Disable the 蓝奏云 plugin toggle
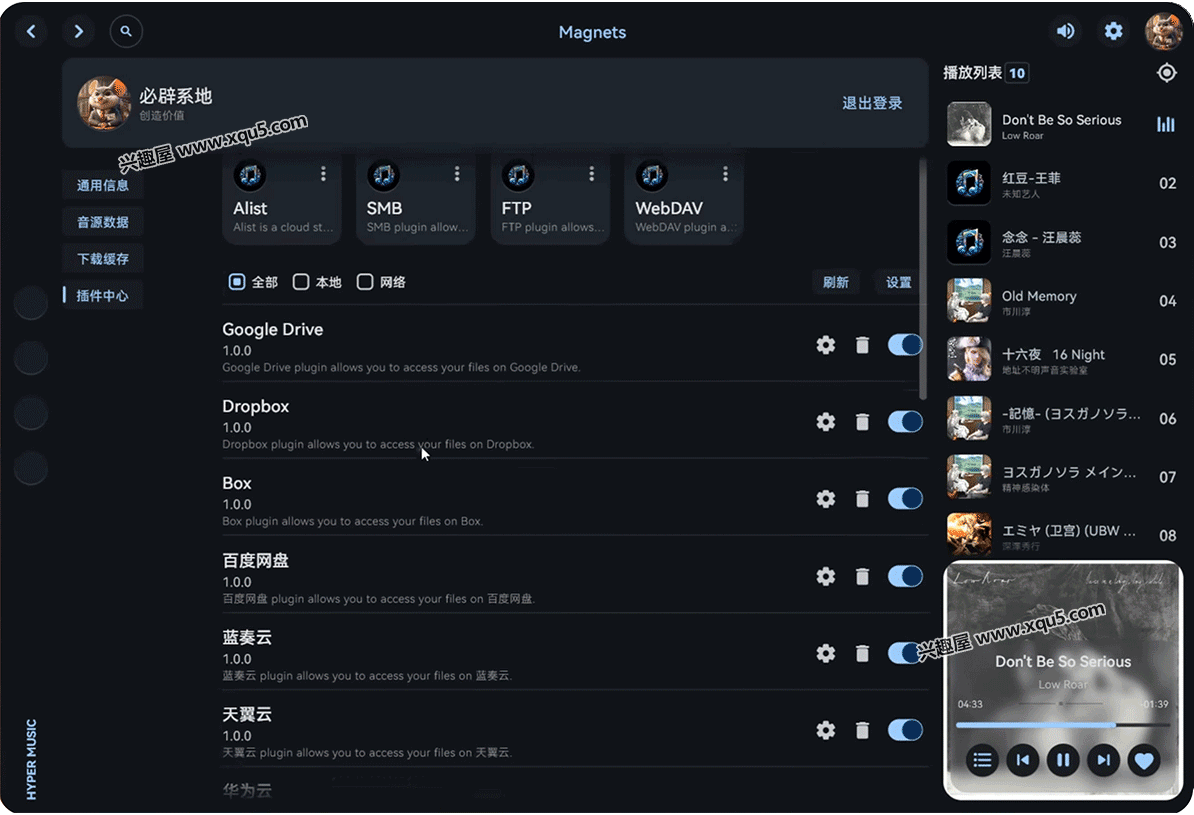The height and width of the screenshot is (815, 1194). [x=905, y=654]
